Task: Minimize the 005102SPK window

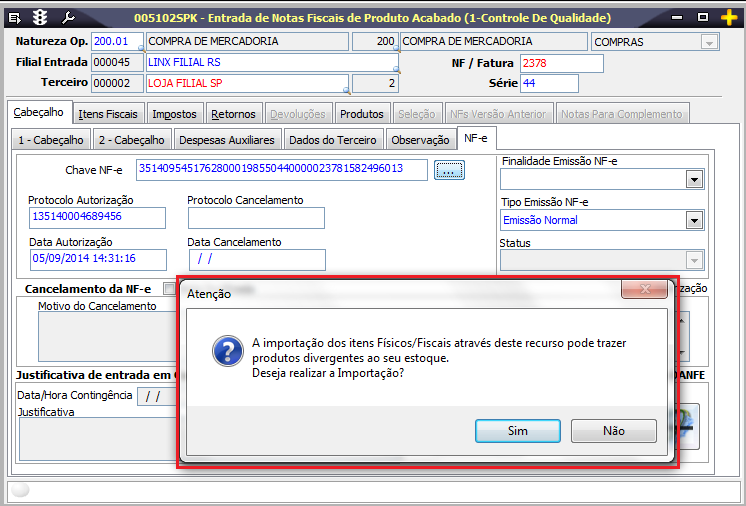Action: pyautogui.click(x=677, y=18)
